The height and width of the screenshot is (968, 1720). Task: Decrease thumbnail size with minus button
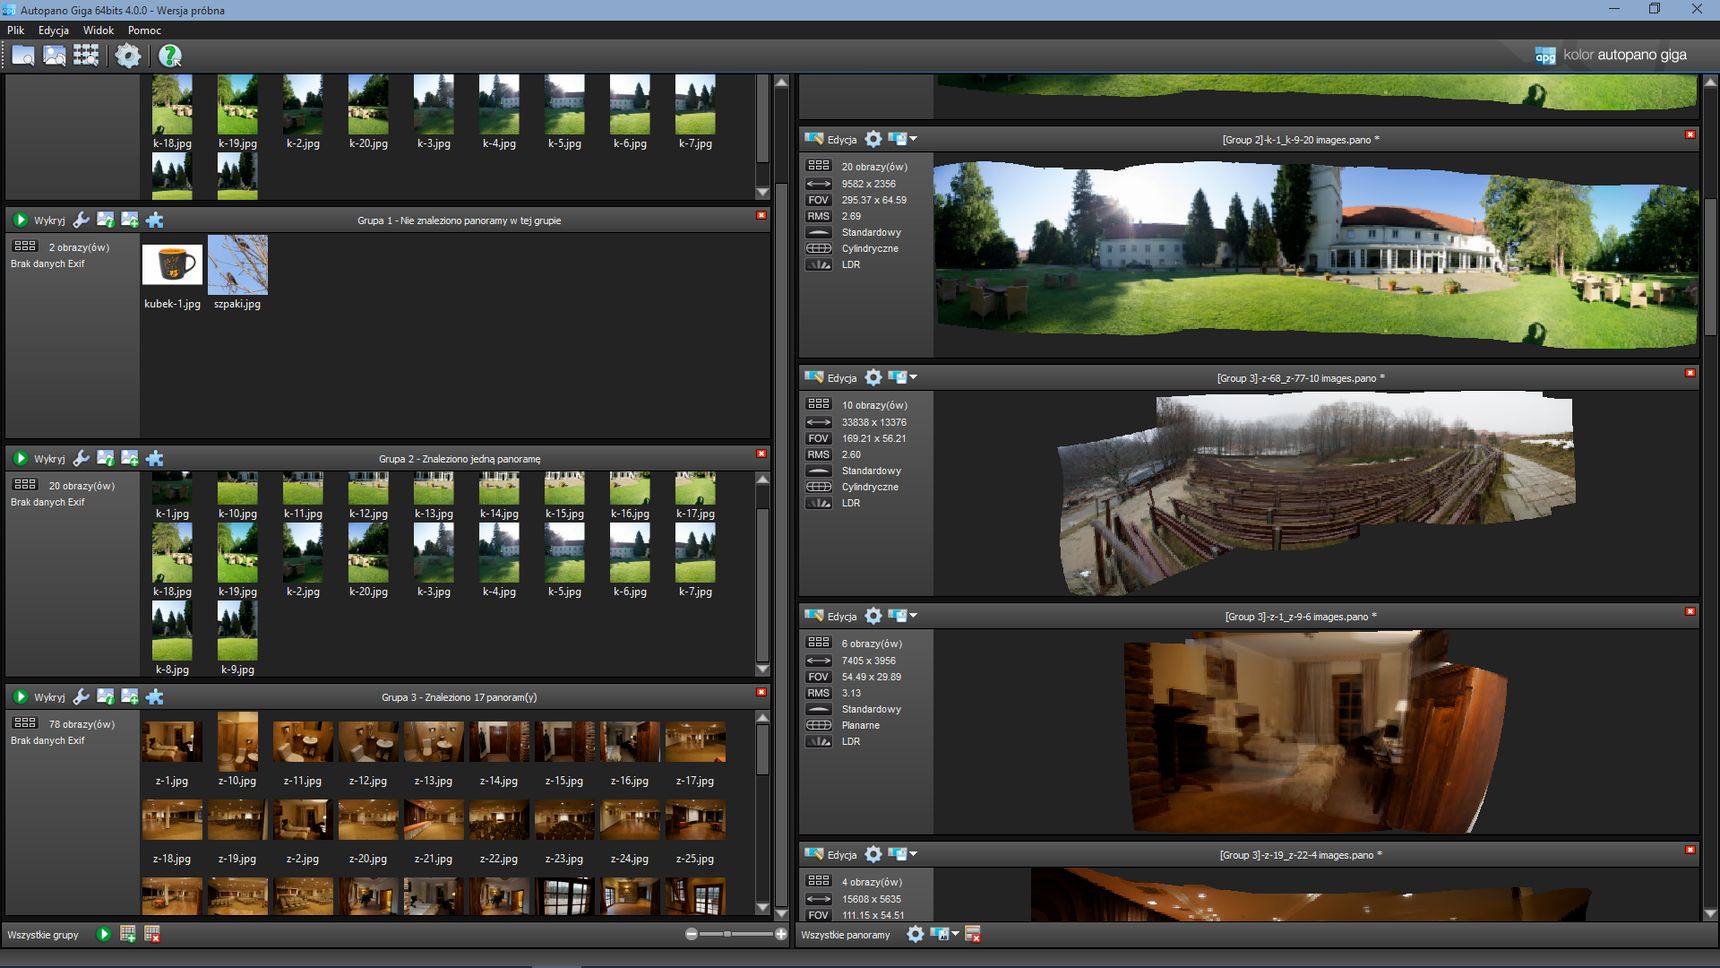click(691, 934)
